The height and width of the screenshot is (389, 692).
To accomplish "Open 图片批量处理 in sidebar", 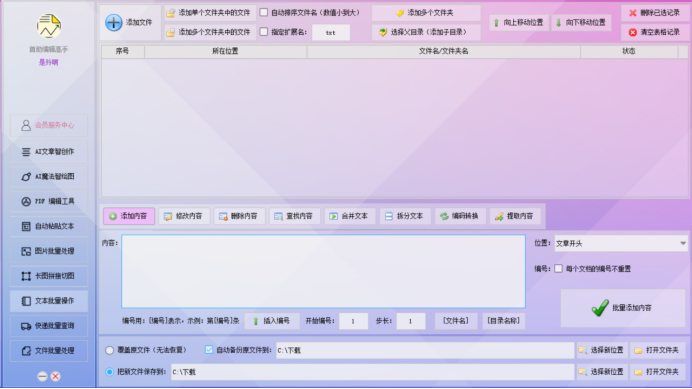I will 49,251.
